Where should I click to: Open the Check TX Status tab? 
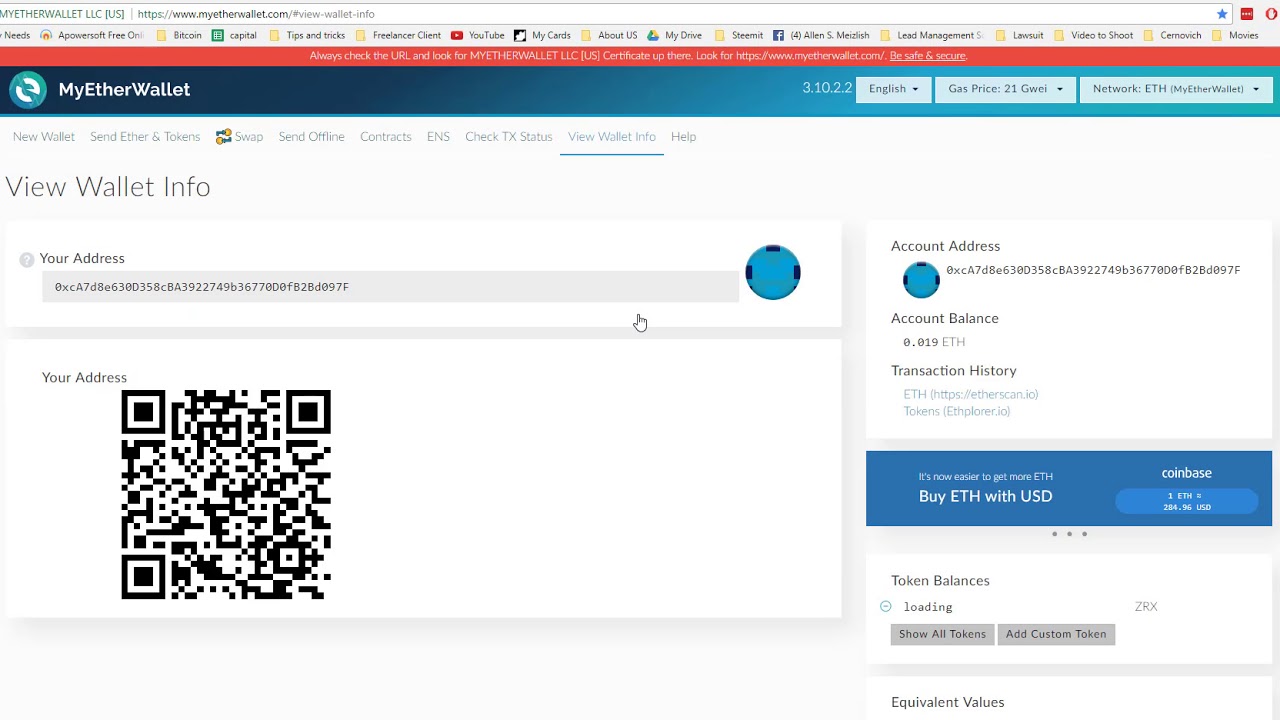(x=509, y=137)
